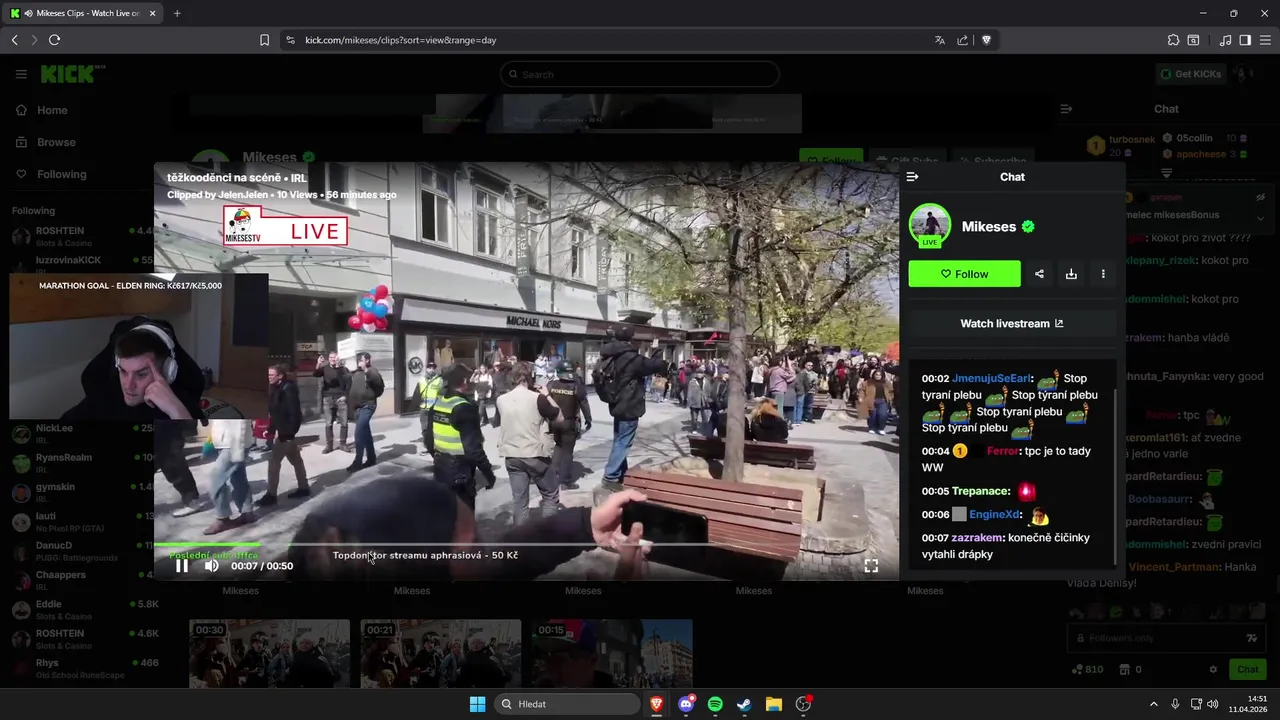Go back in browser history
The image size is (1280, 720).
[x=14, y=40]
